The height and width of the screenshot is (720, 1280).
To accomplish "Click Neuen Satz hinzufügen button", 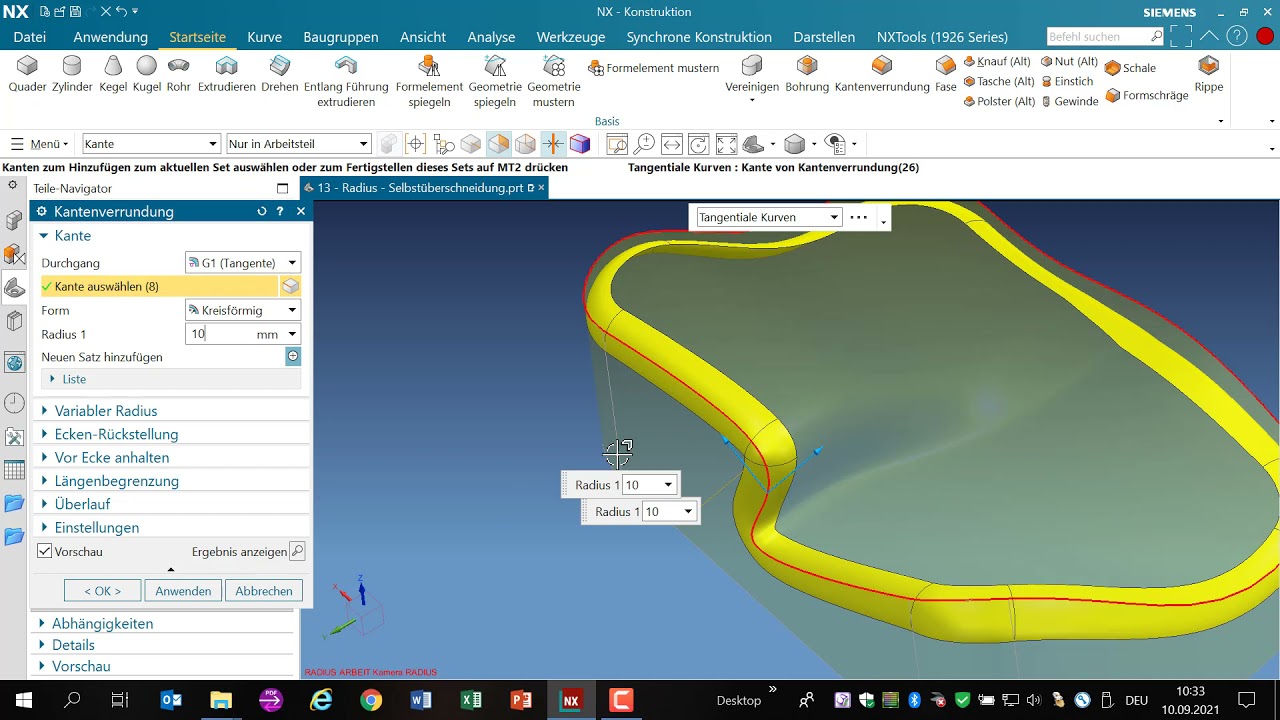I will pyautogui.click(x=293, y=357).
